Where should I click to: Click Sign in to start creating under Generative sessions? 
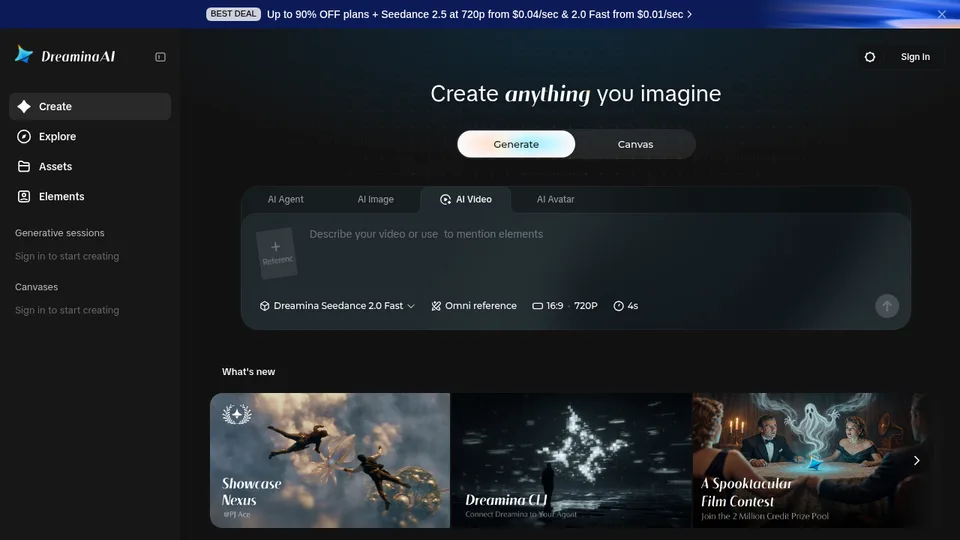tap(67, 257)
